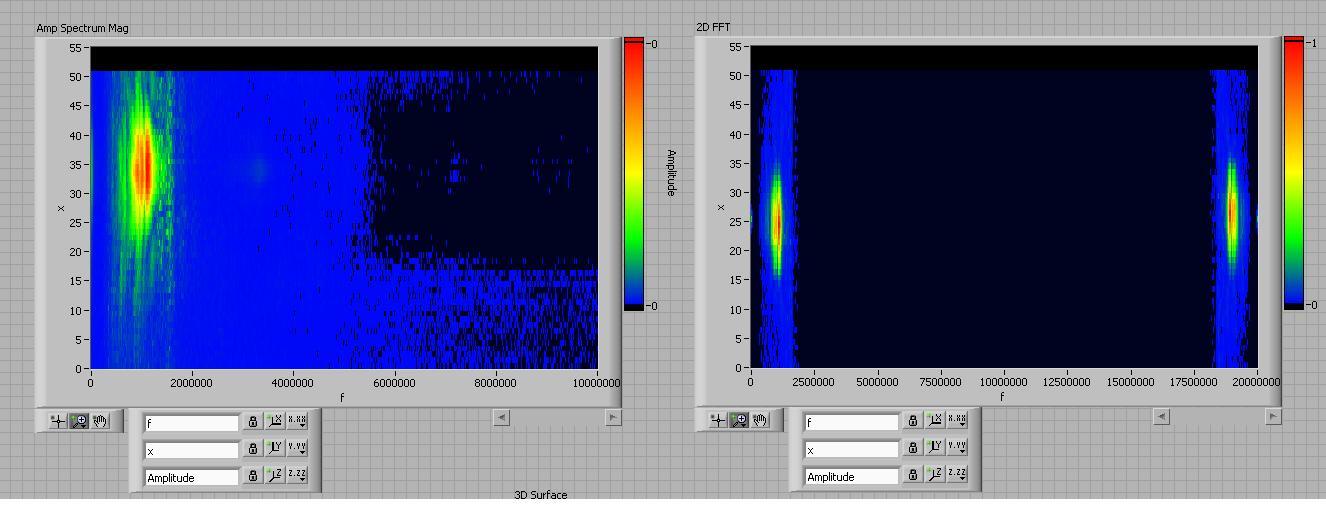
Task: Select the cursor crosshair tool under 2D FFT graph
Action: pos(718,420)
